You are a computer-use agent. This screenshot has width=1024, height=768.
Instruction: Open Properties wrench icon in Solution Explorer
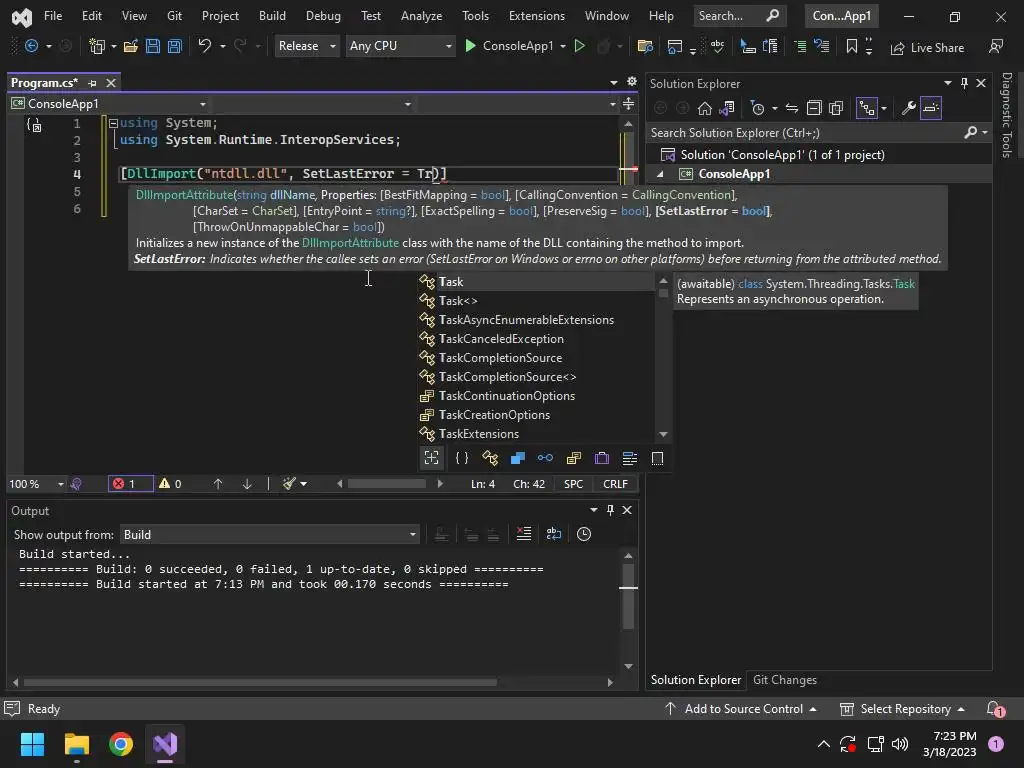coord(908,108)
